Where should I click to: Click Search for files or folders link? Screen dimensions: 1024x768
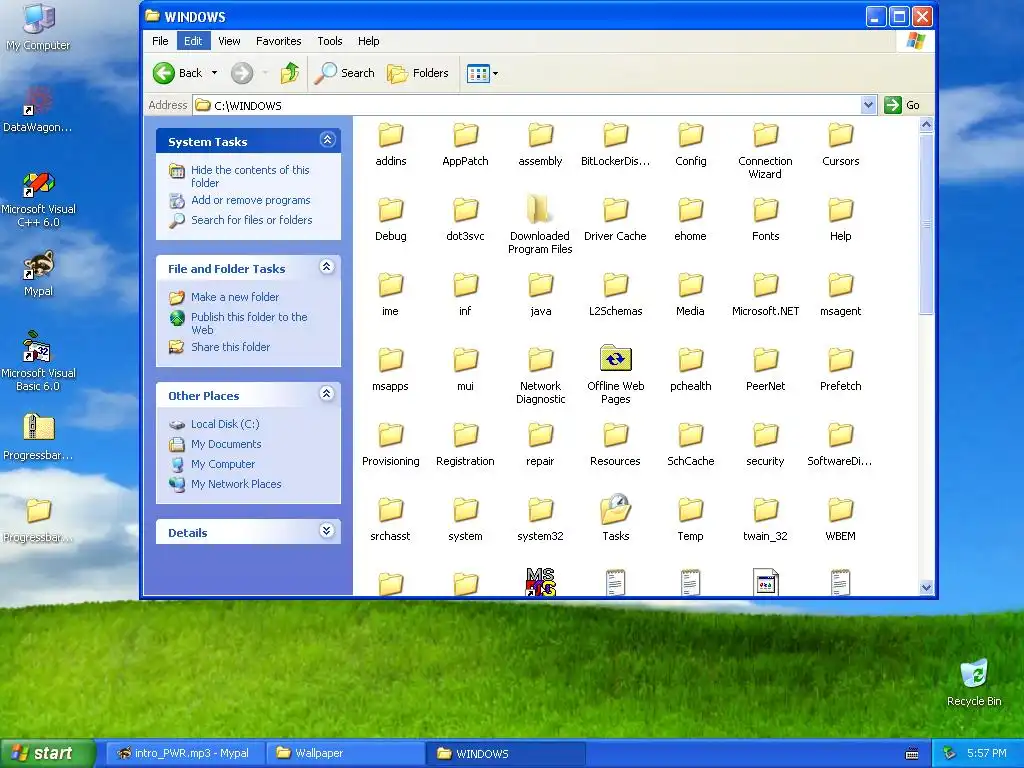point(251,220)
